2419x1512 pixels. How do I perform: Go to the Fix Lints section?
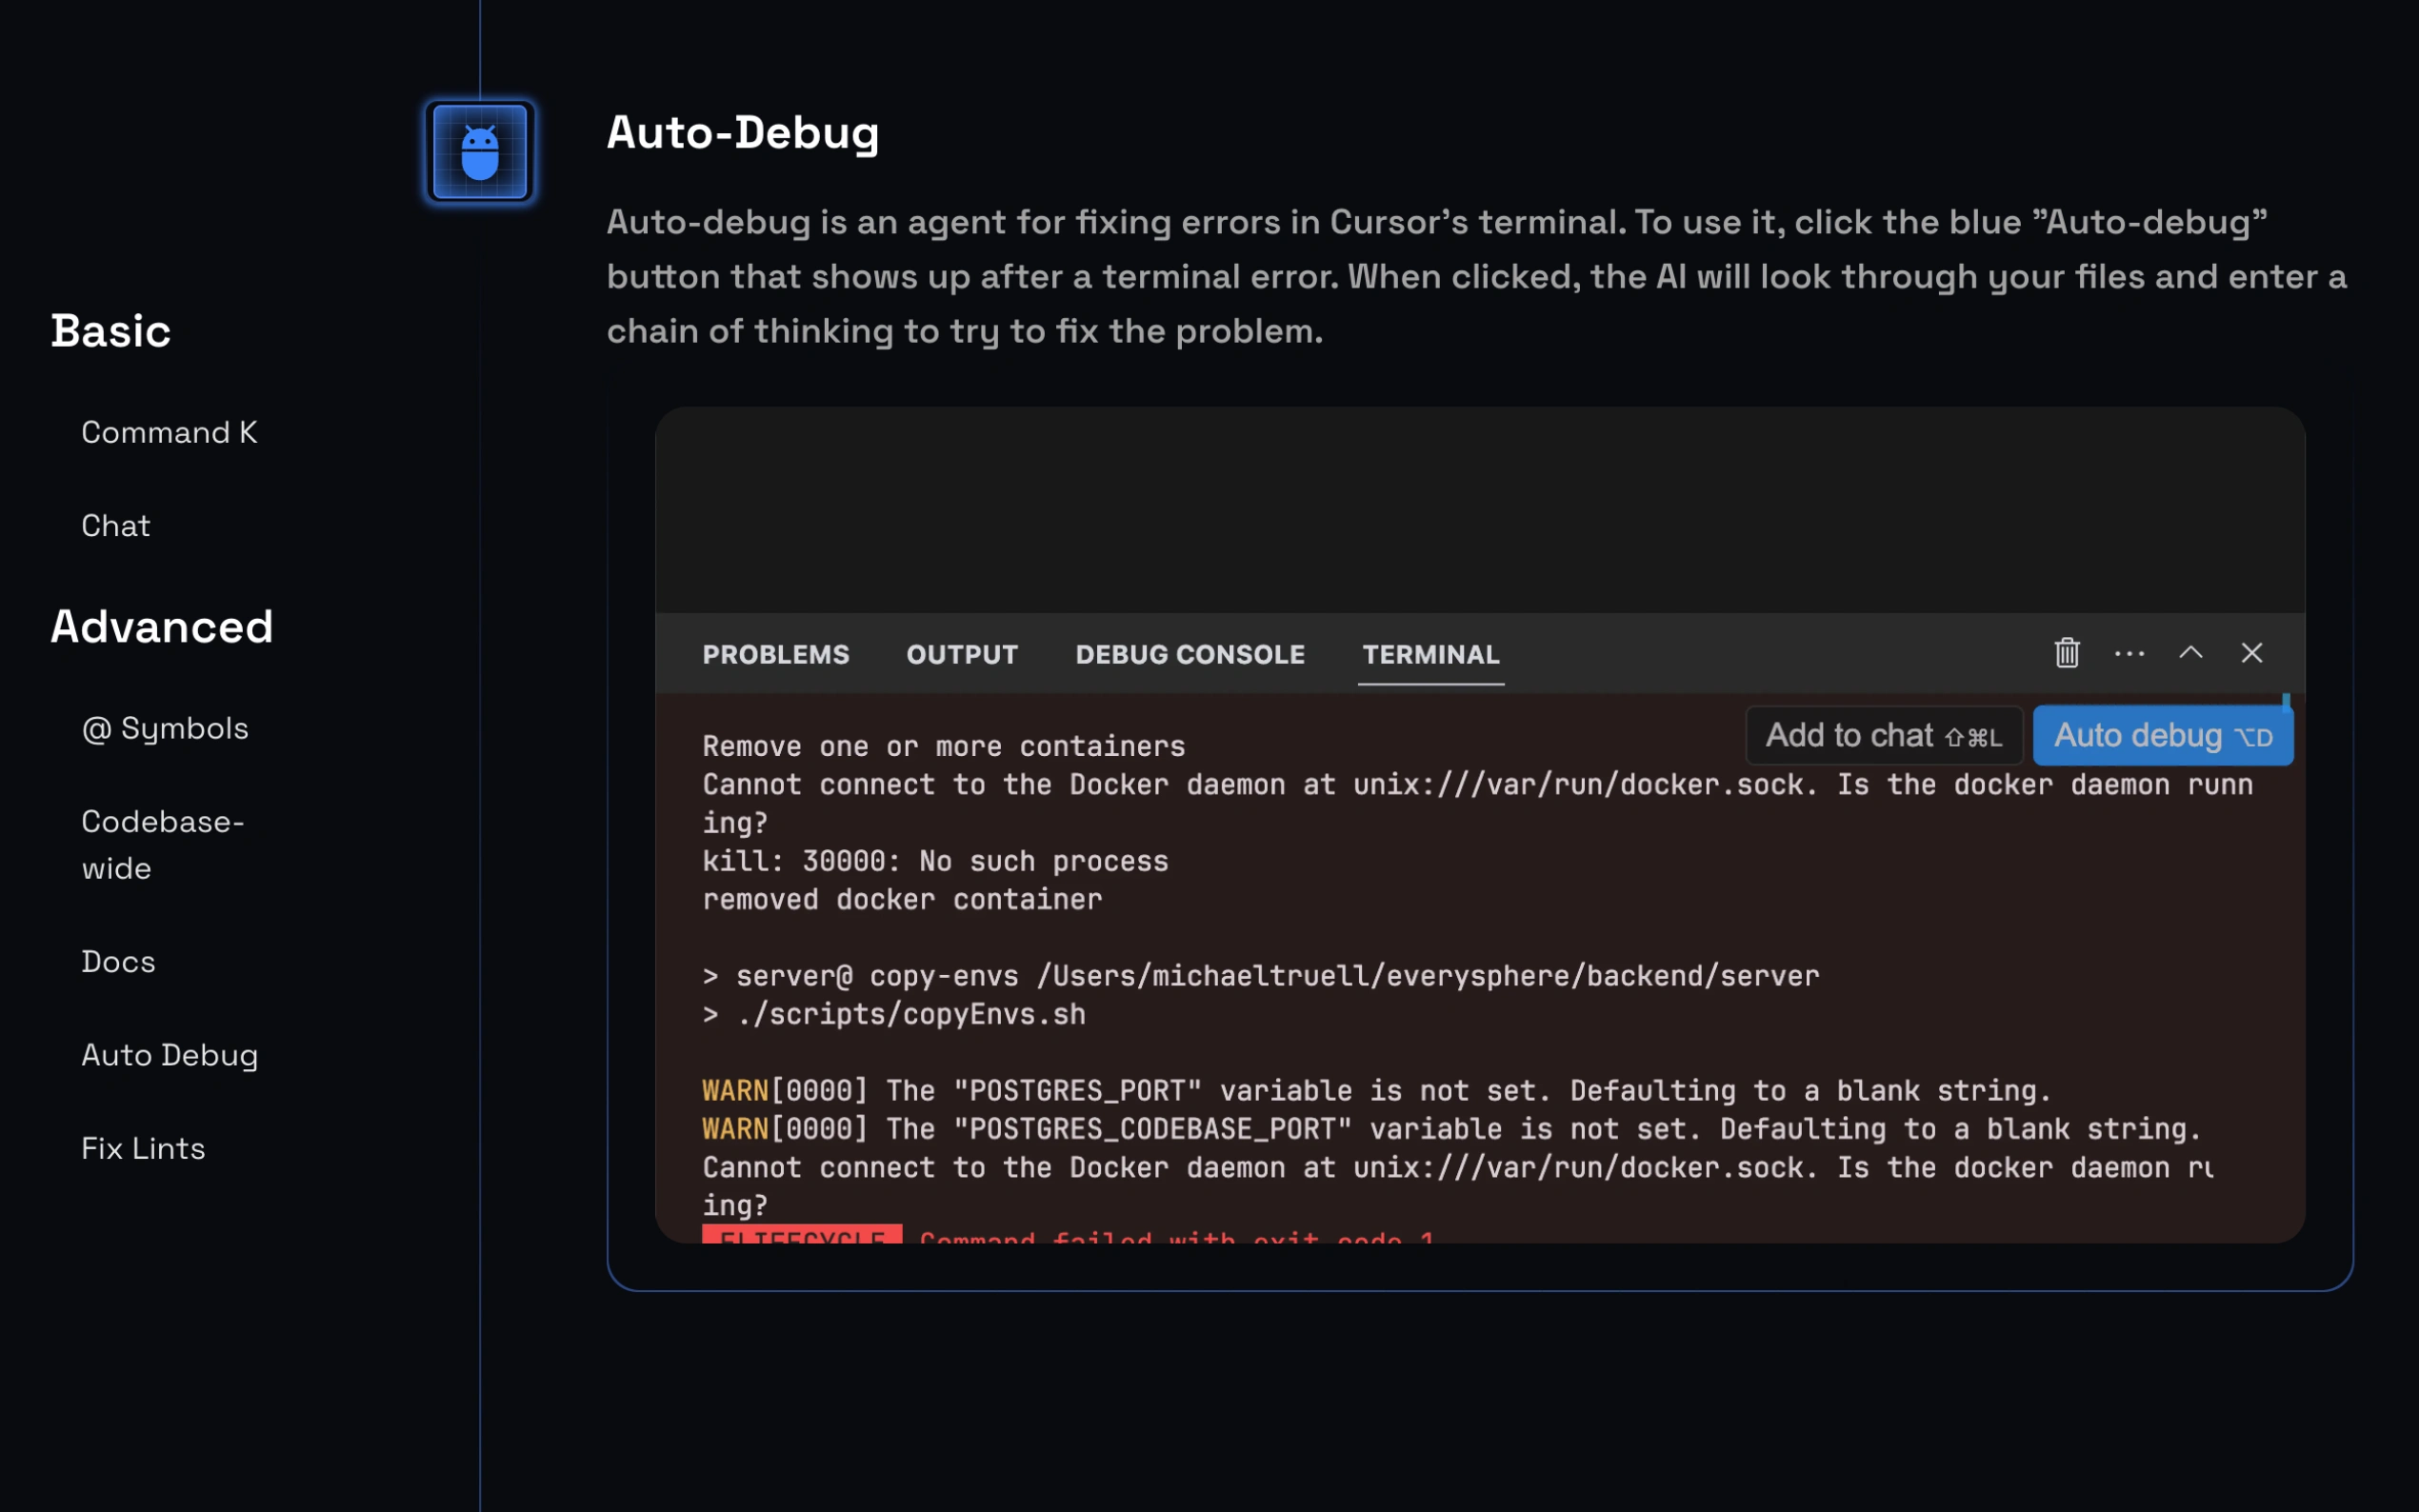pos(143,1148)
